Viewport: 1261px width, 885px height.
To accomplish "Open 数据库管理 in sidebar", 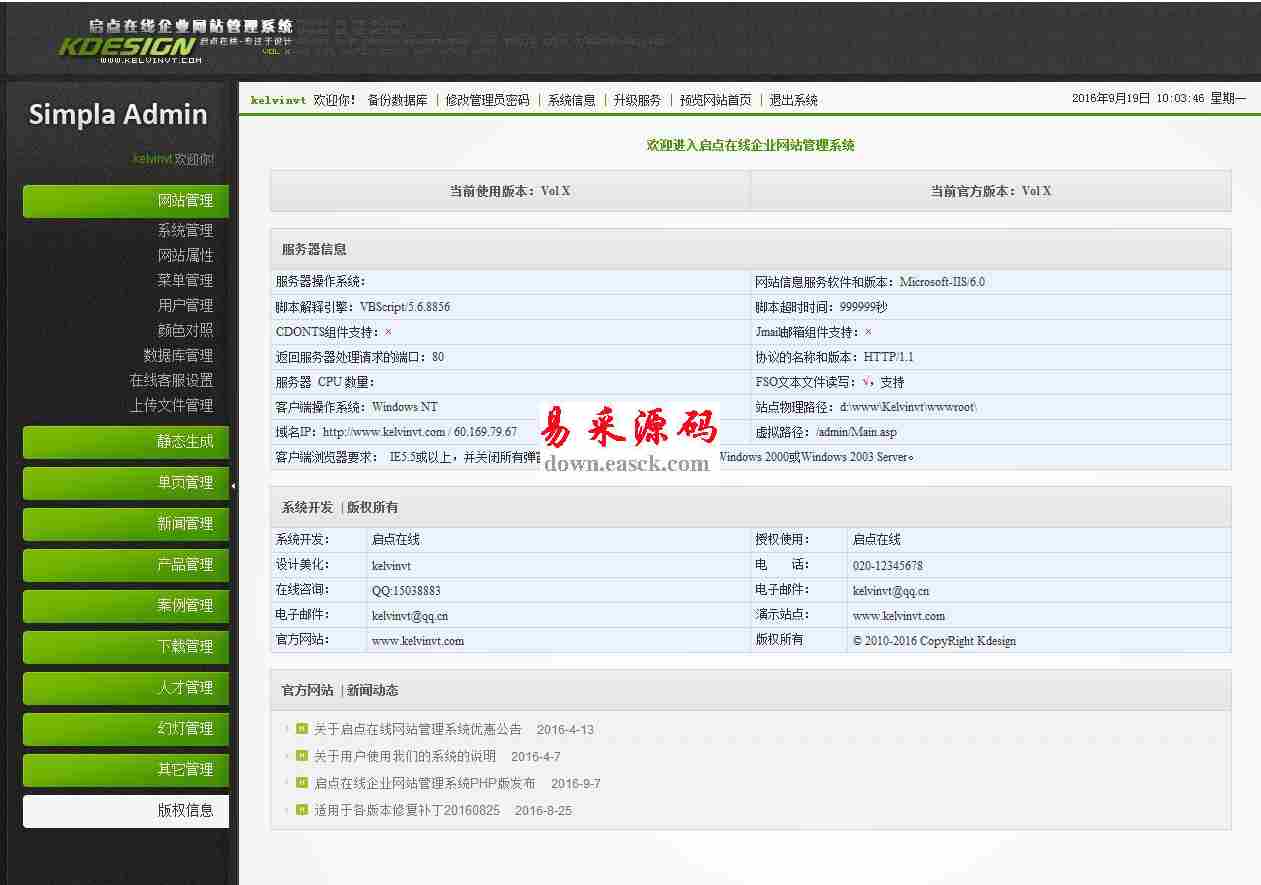I will tap(178, 355).
